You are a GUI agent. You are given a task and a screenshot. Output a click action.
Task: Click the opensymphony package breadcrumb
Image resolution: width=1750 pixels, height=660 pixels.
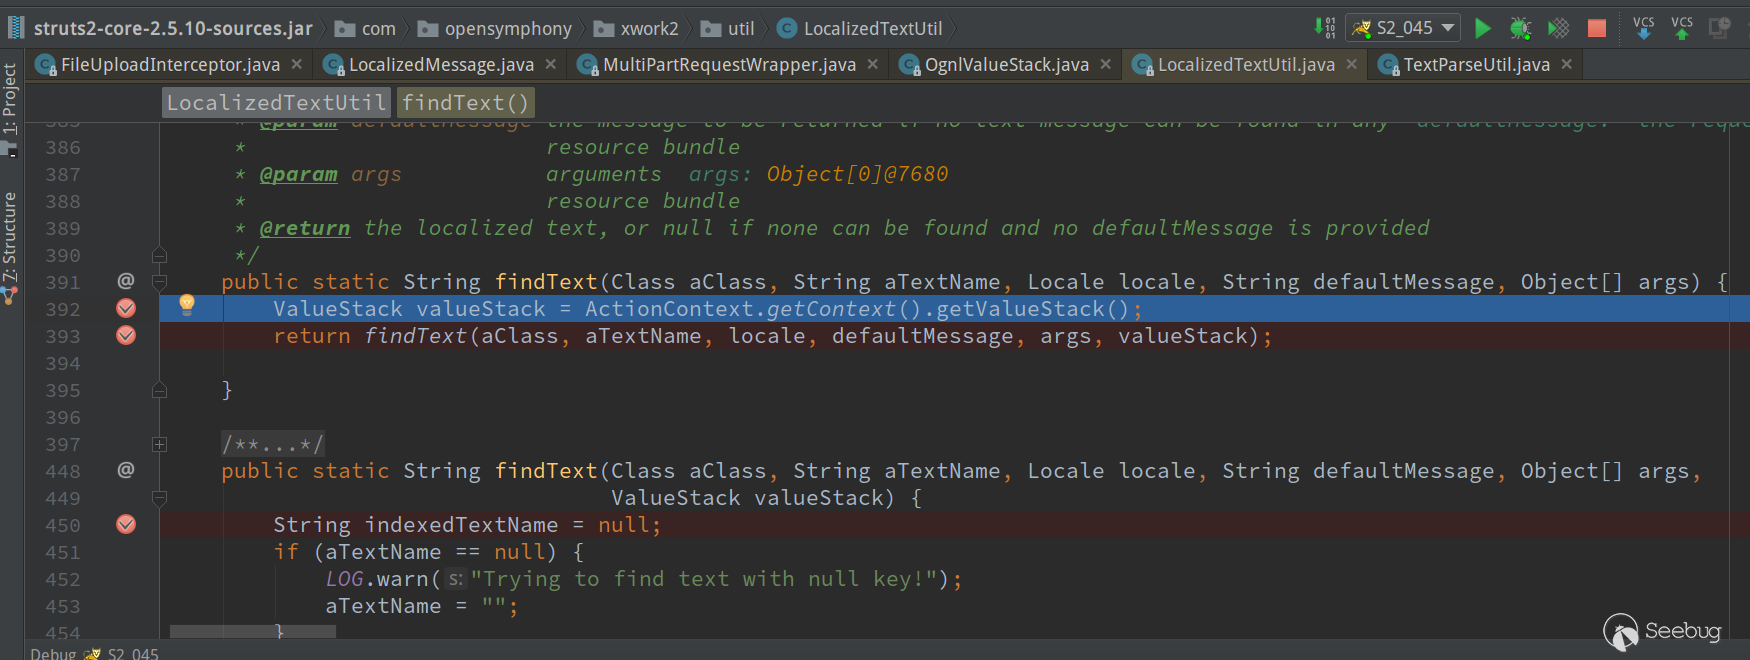click(x=495, y=28)
